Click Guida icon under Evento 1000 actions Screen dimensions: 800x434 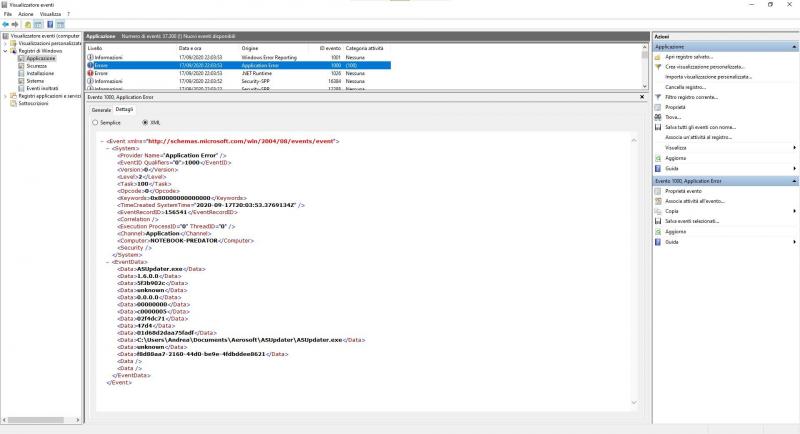click(x=658, y=242)
